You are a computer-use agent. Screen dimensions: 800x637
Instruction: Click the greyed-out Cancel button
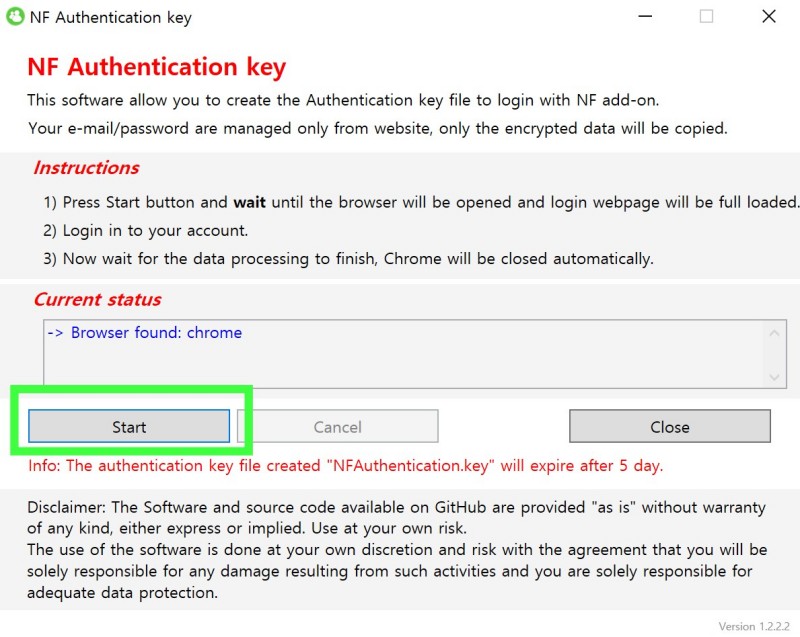[x=337, y=427]
